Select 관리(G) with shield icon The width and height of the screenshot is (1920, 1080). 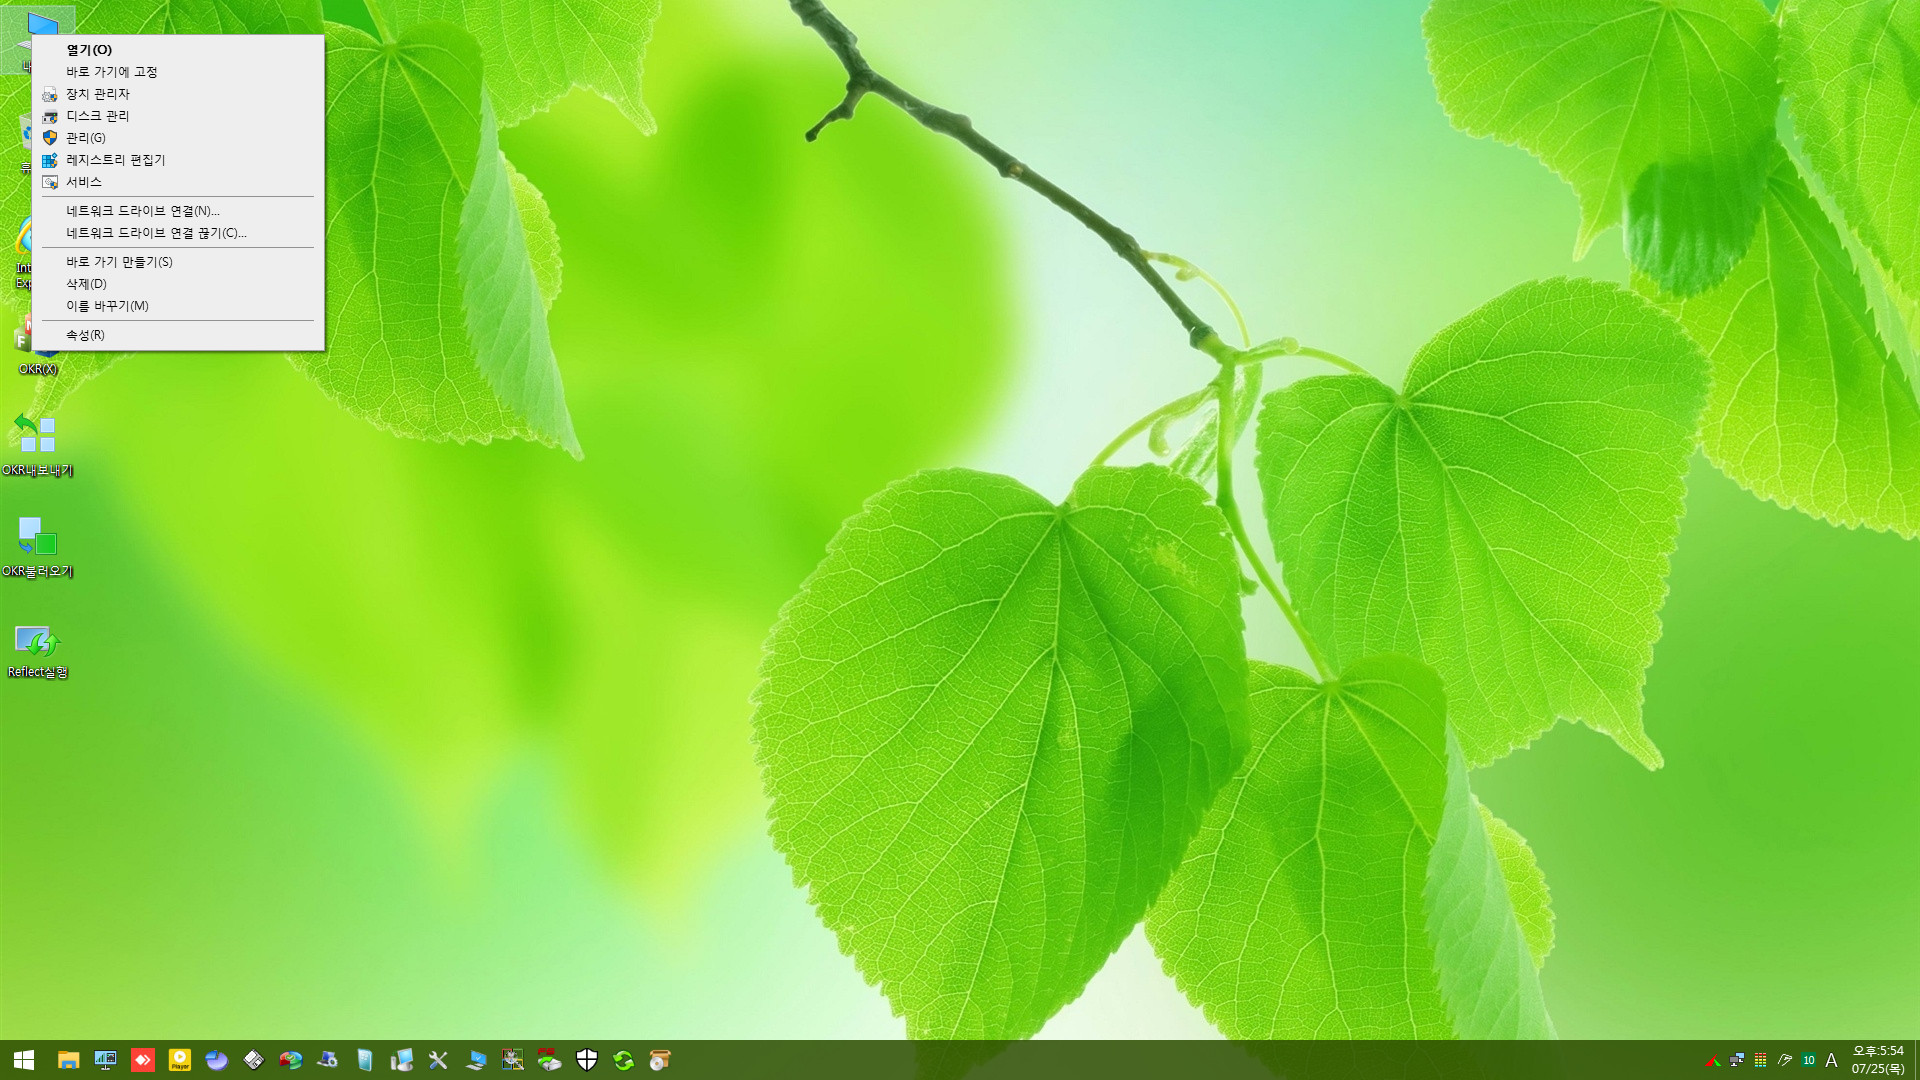click(178, 138)
